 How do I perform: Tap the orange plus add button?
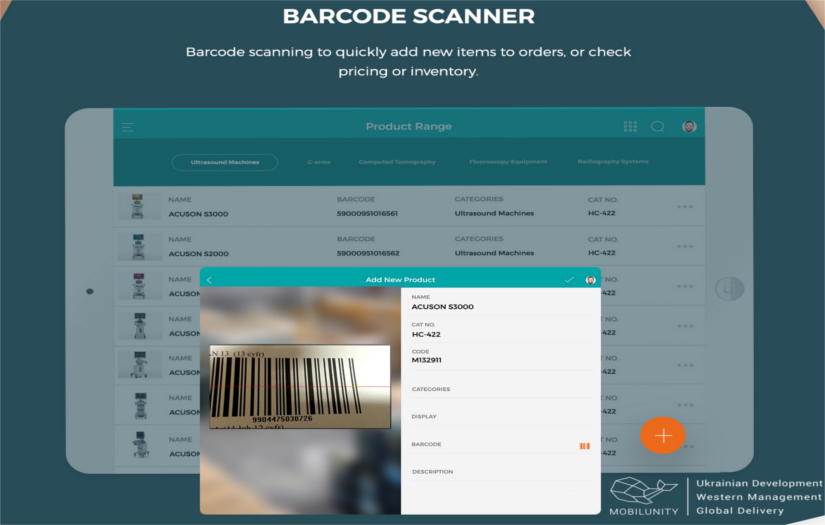(x=663, y=435)
